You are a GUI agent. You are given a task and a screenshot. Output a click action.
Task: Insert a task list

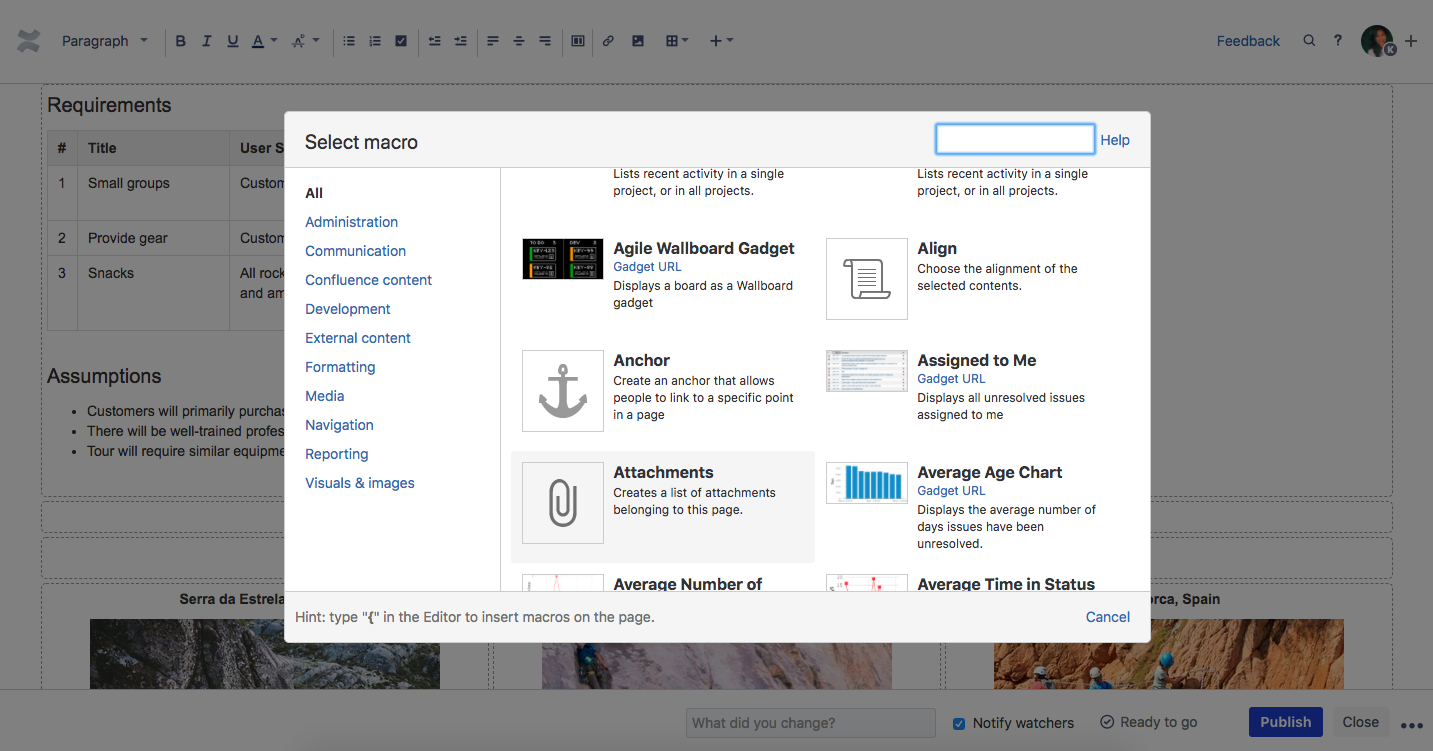click(400, 41)
